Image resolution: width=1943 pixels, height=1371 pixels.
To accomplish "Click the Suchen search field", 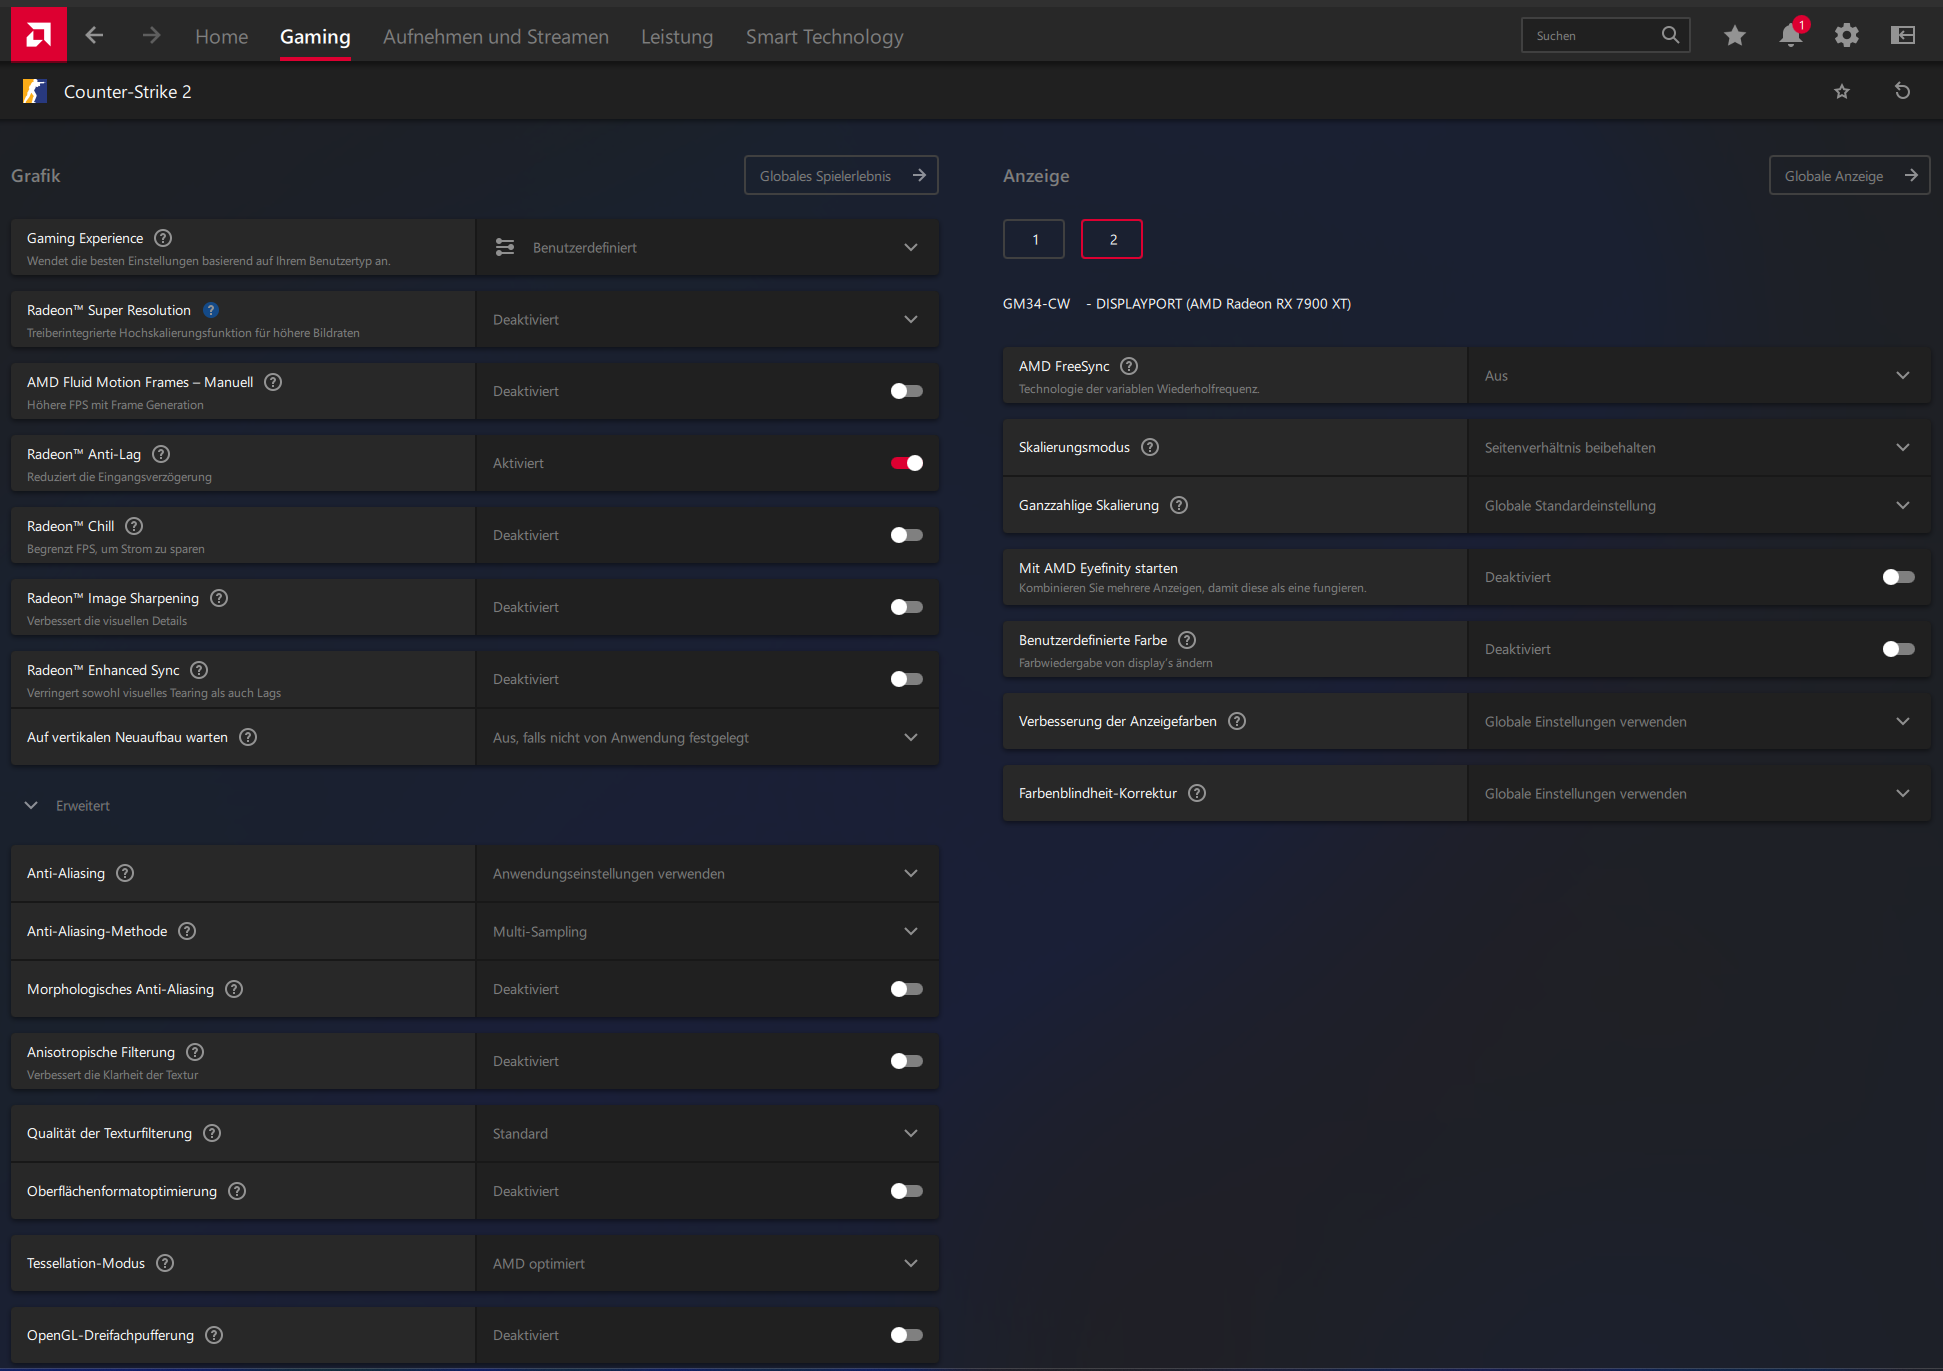I will pyautogui.click(x=1590, y=36).
